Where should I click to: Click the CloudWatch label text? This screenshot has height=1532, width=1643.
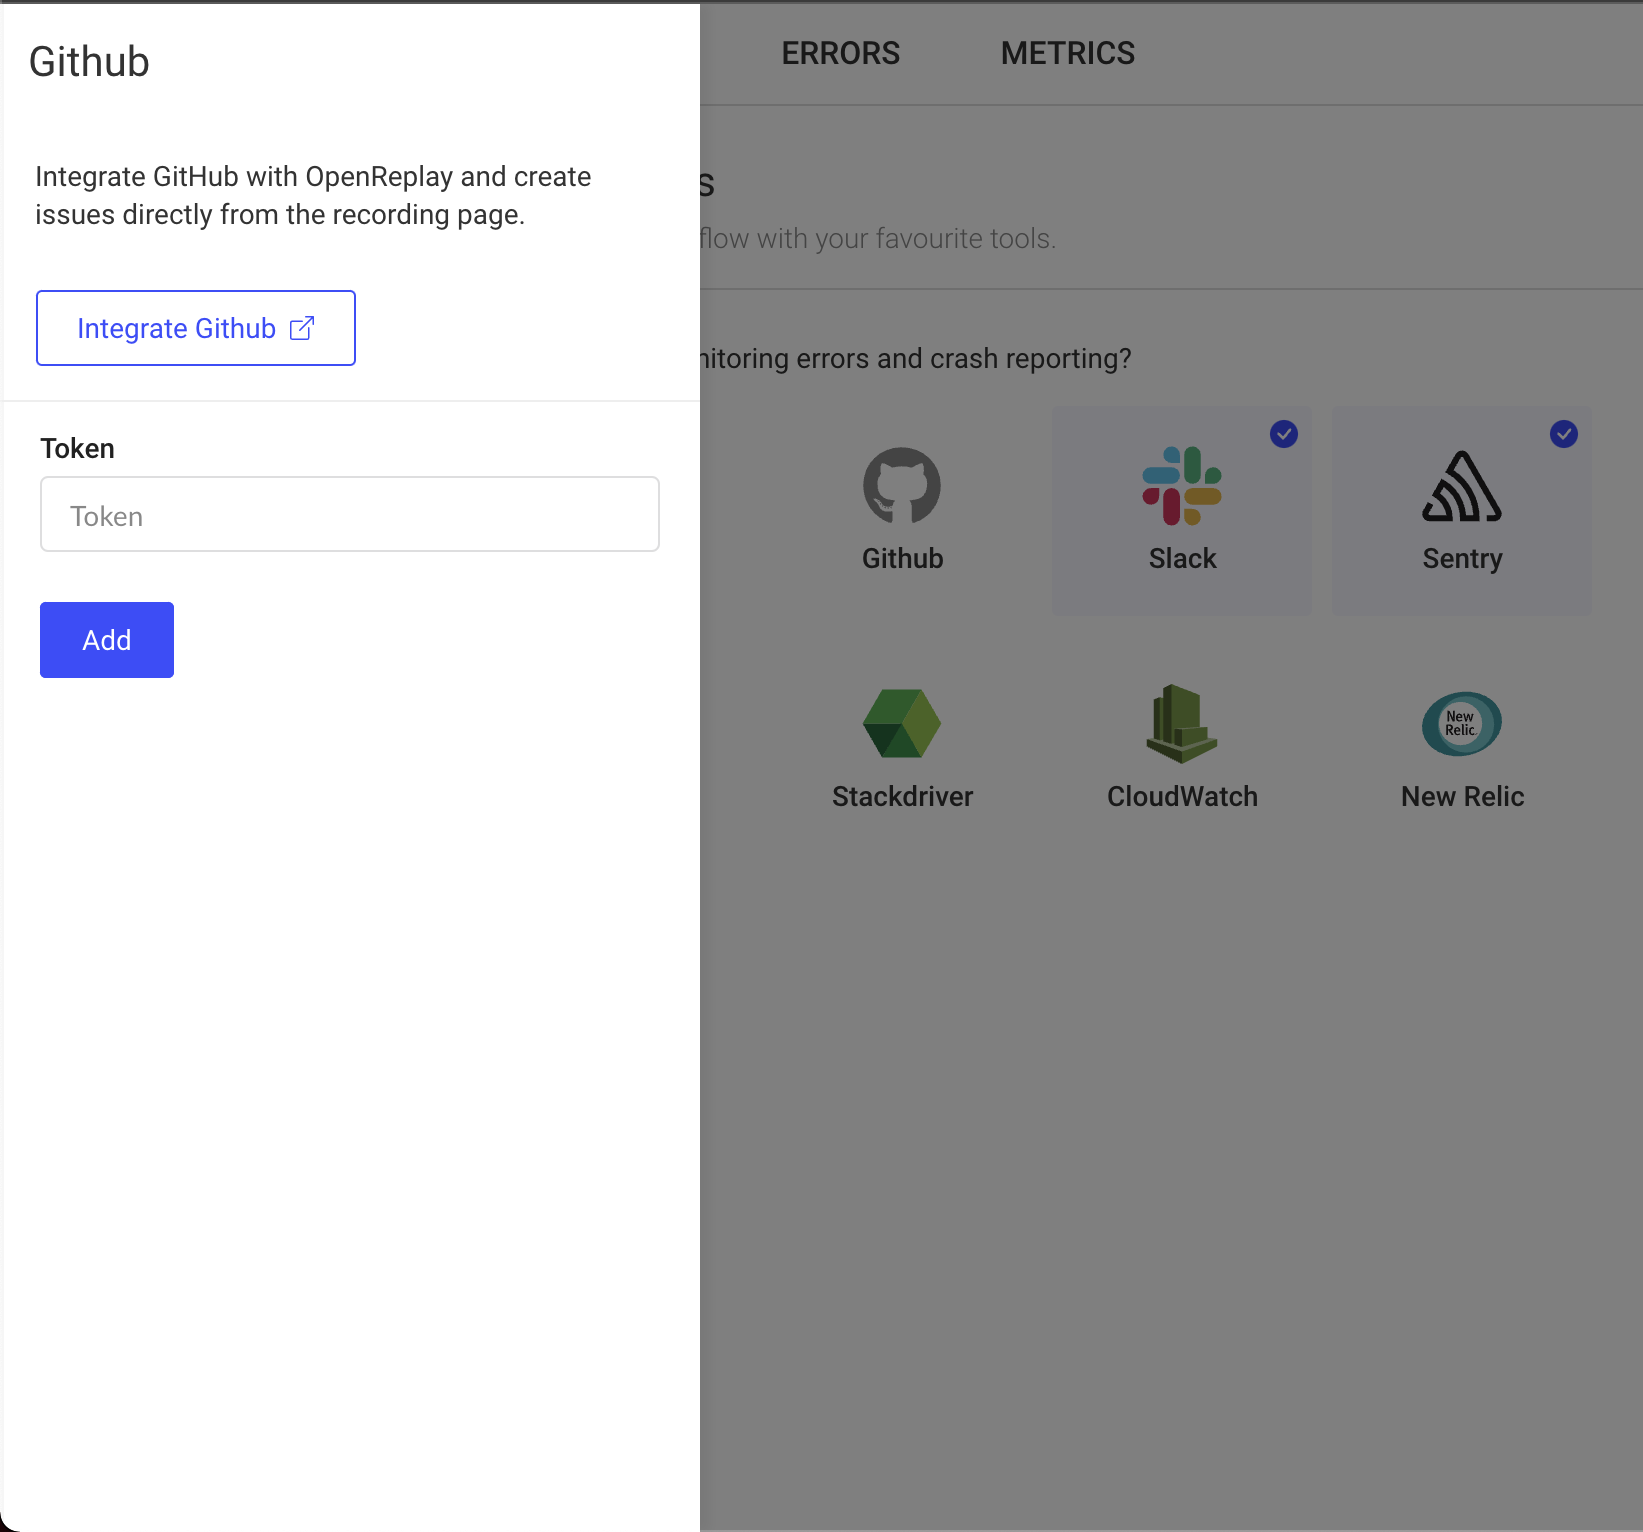1183,796
